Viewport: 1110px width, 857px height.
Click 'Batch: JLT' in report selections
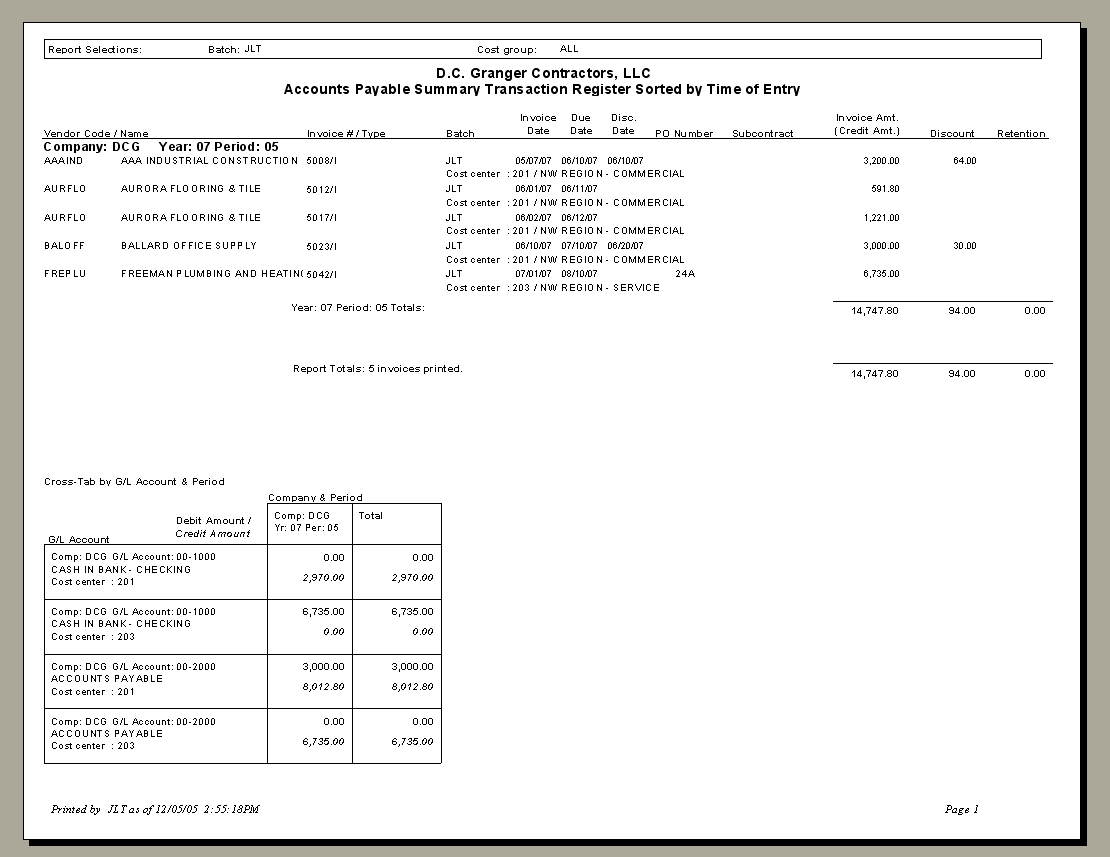234,49
